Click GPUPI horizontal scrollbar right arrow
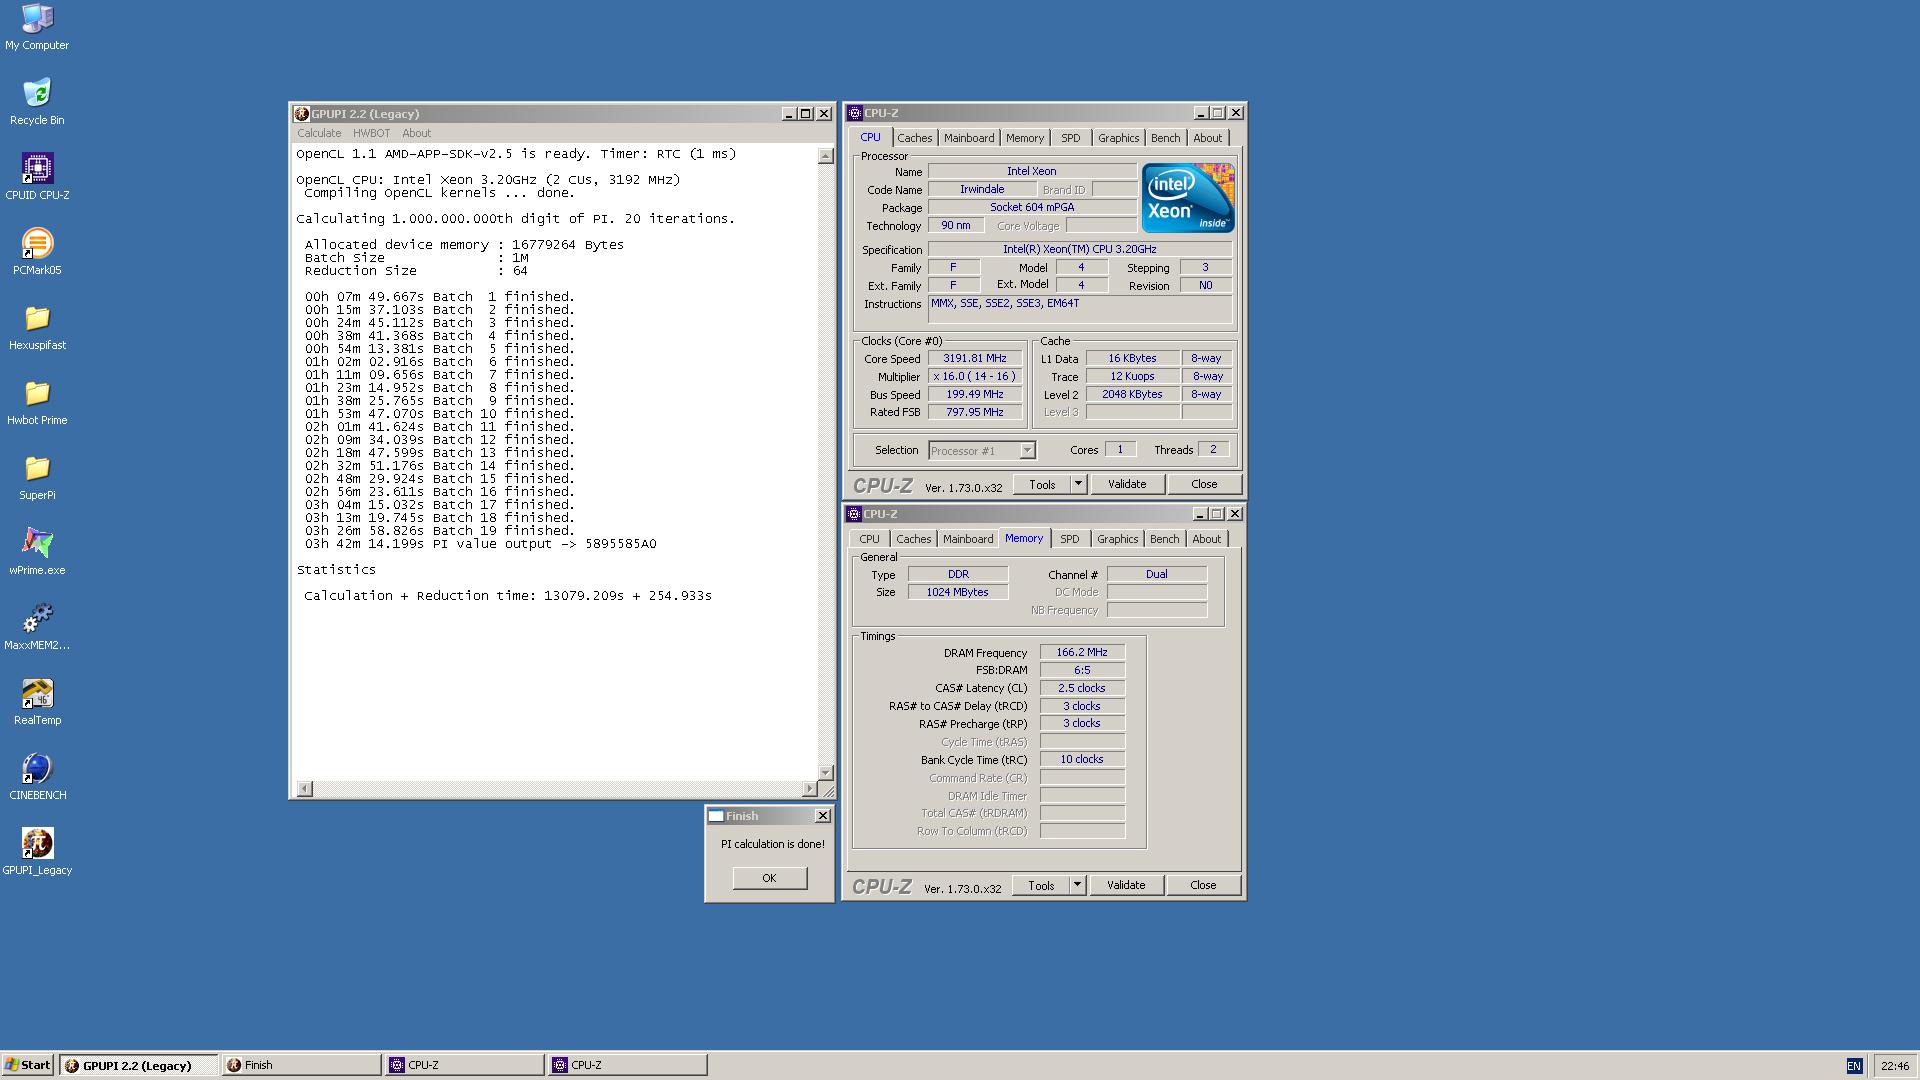 click(x=809, y=789)
